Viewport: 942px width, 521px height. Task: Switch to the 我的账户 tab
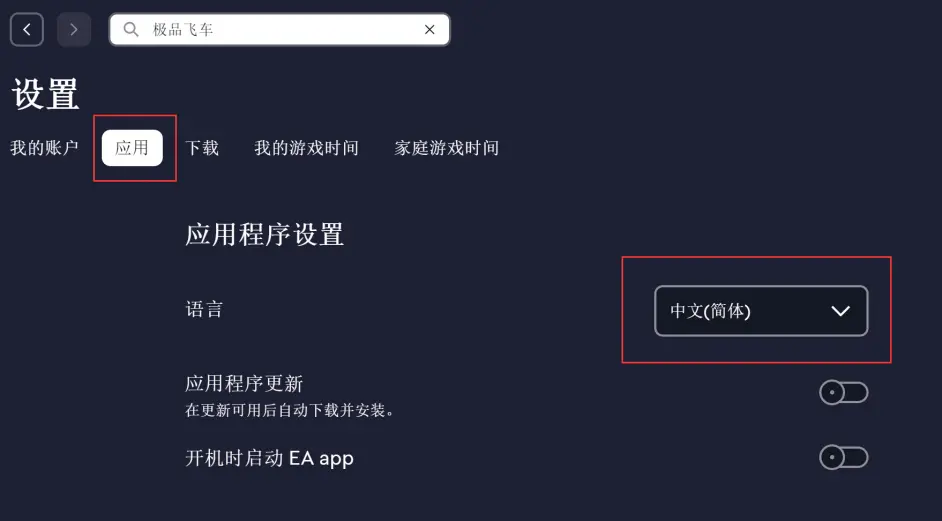pos(44,148)
